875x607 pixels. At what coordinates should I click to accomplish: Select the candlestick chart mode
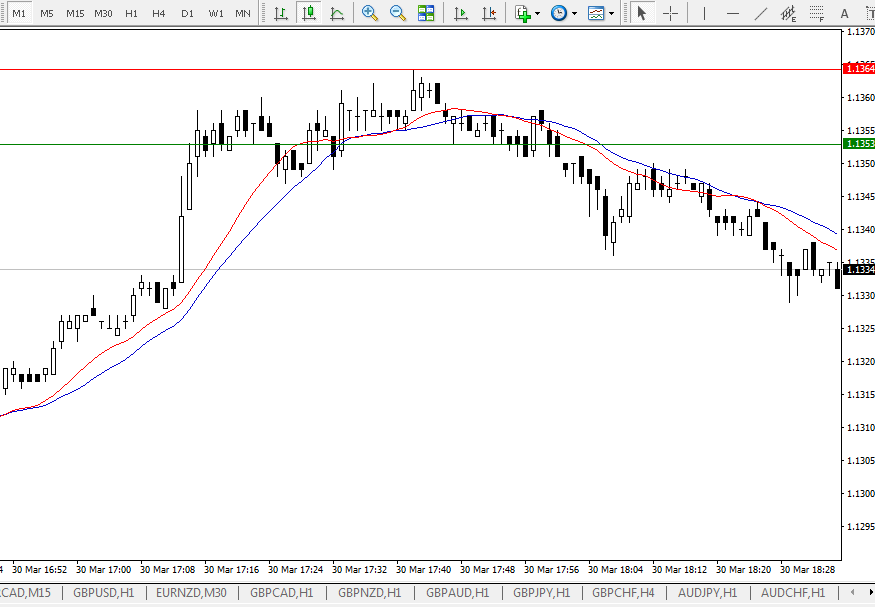coord(309,13)
